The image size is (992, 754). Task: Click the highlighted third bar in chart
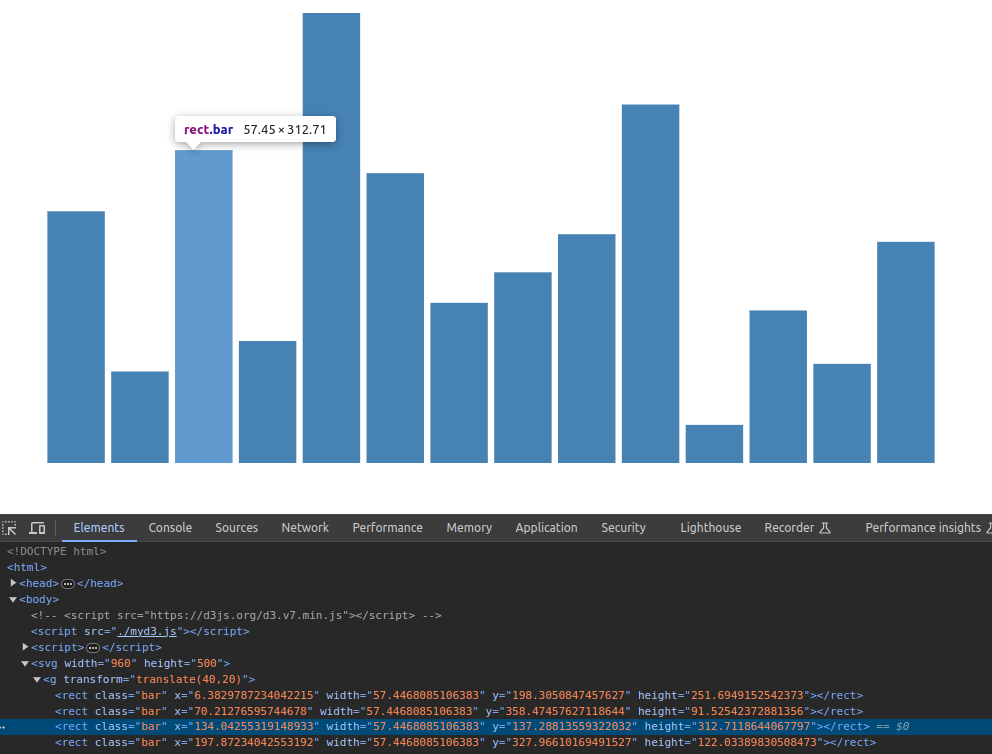204,306
